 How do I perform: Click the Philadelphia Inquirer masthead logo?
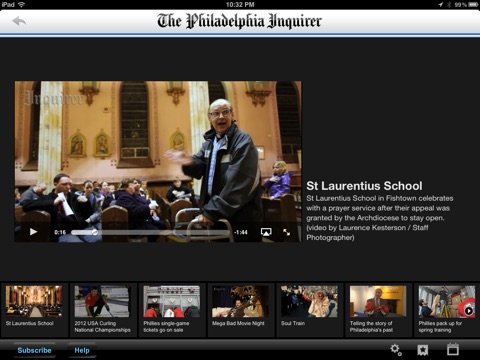click(239, 21)
